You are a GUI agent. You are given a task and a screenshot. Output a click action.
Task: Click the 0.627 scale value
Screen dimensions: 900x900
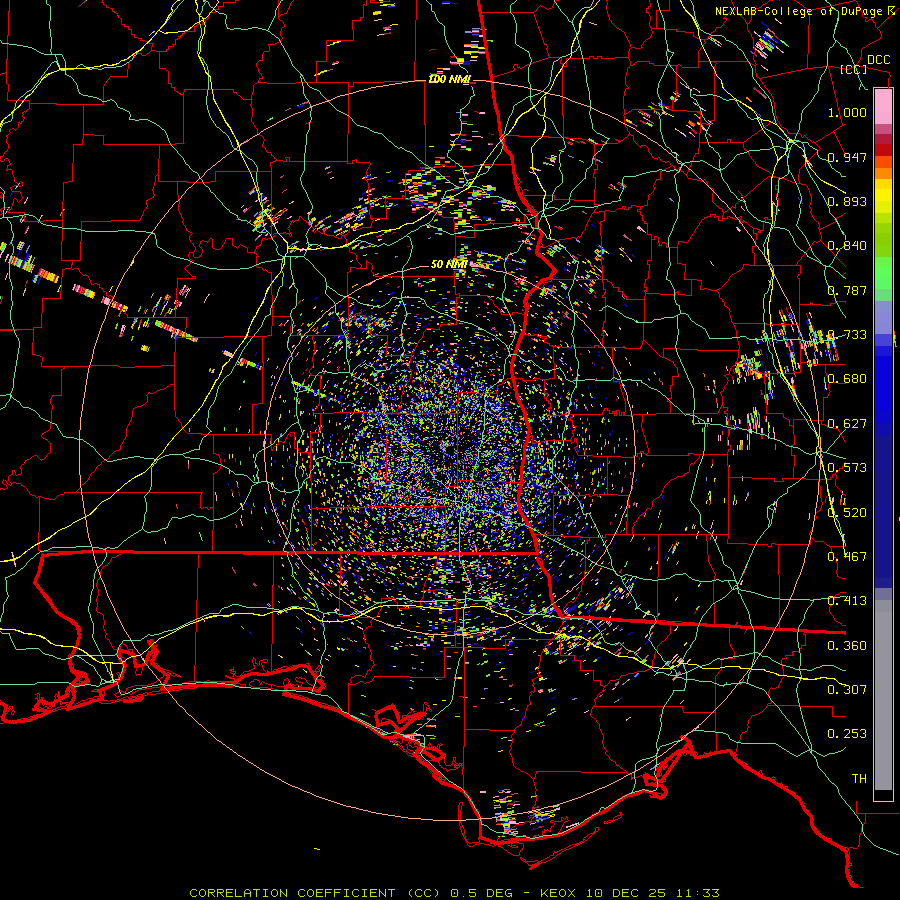click(x=847, y=424)
